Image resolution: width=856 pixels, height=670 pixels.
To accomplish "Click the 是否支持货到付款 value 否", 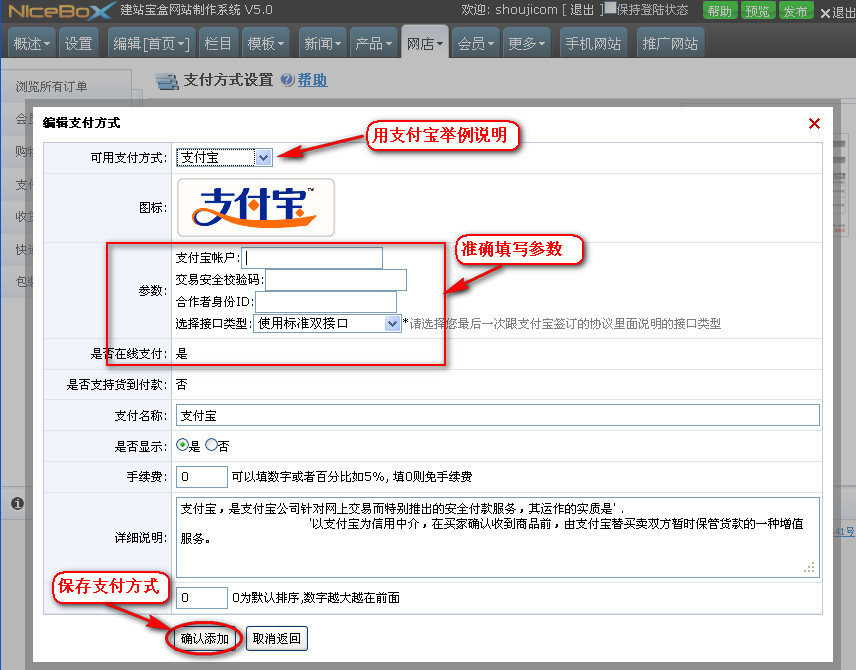I will pos(182,384).
